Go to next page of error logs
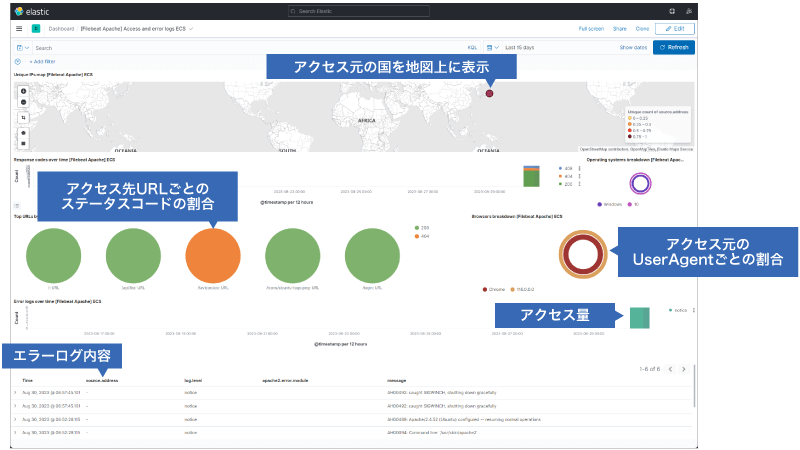The width and height of the screenshot is (800, 450). (684, 369)
